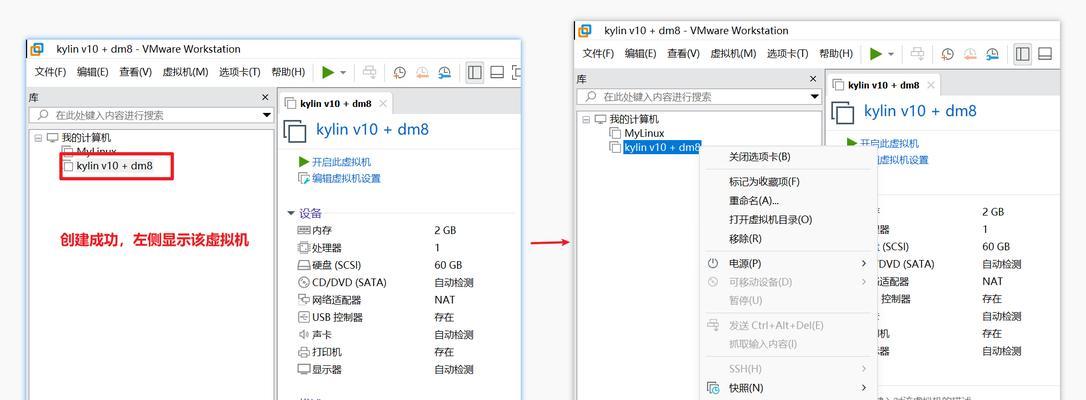Click the CD/DVD (SATA) disc icon in left window
Viewport: 1086px width, 400px height.
303,282
